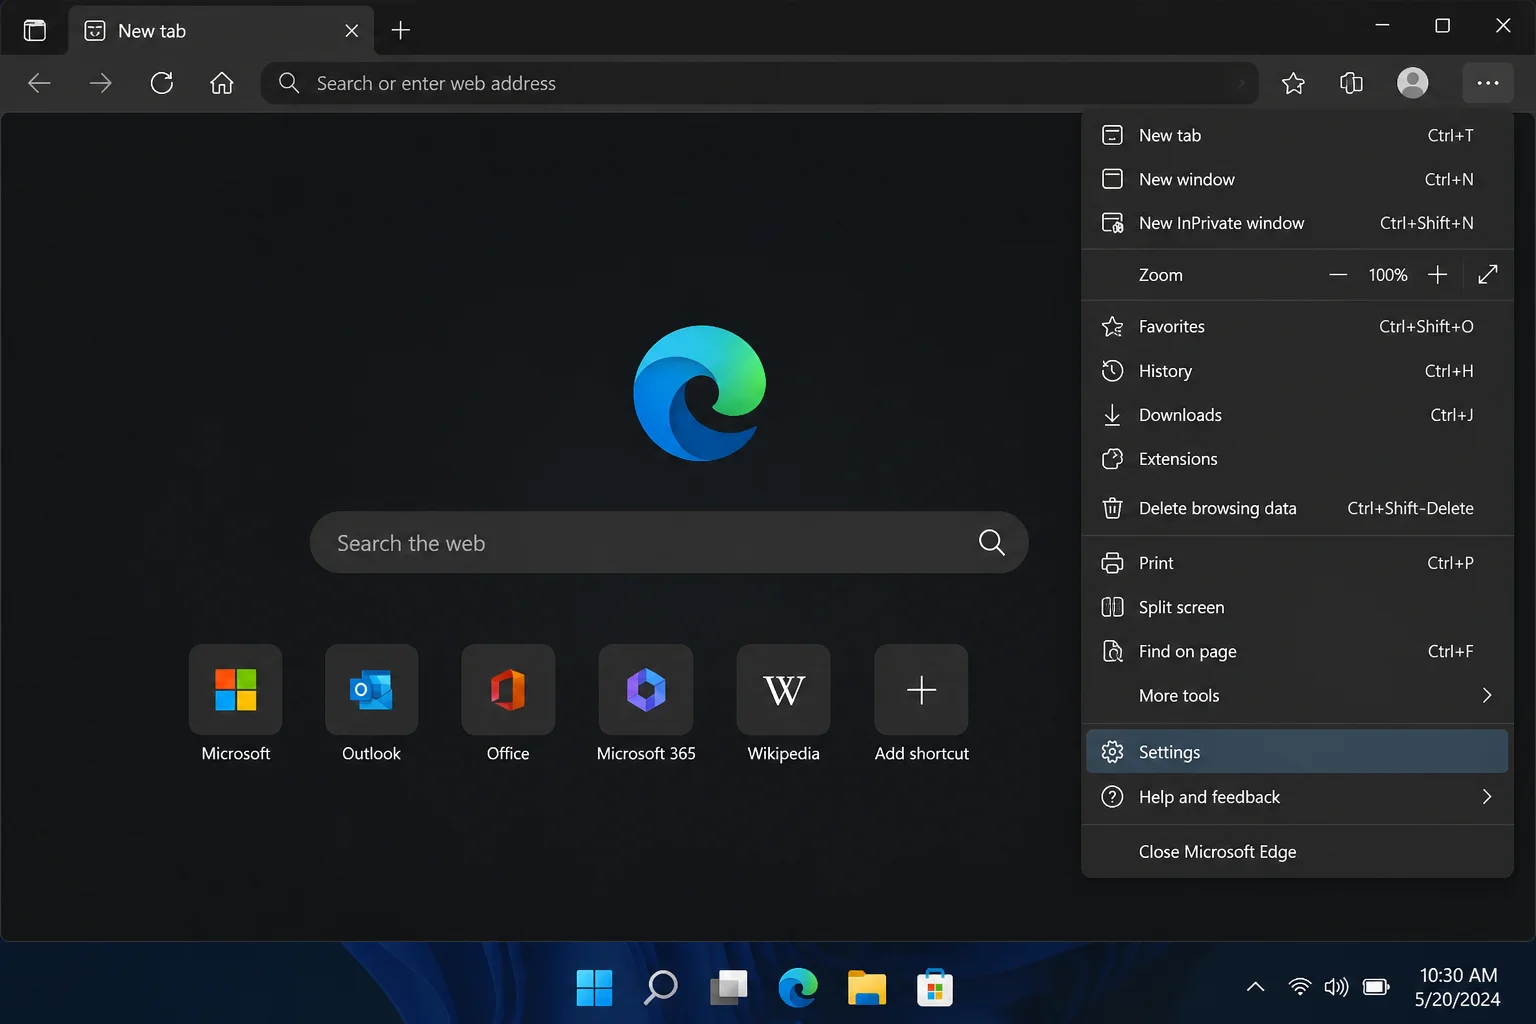Choose Delete browsing data

(1297, 508)
